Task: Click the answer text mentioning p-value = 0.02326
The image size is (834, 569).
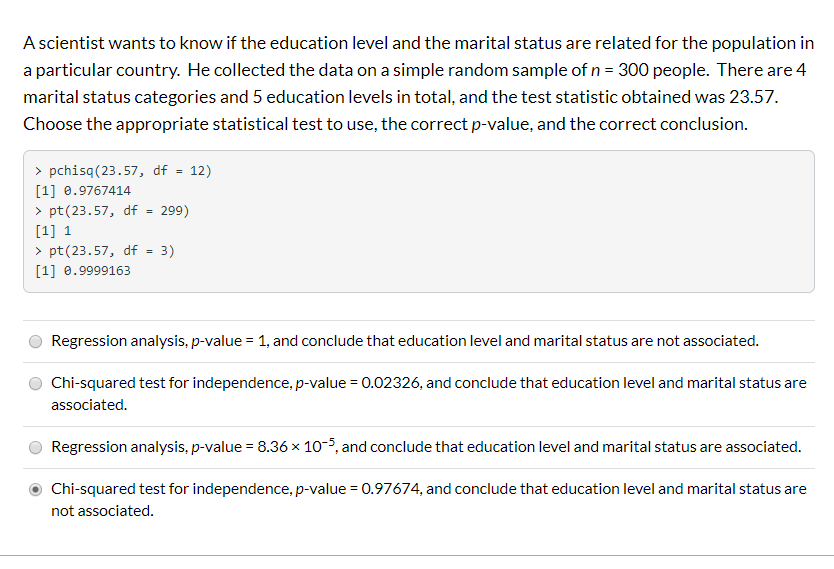Action: click(429, 394)
